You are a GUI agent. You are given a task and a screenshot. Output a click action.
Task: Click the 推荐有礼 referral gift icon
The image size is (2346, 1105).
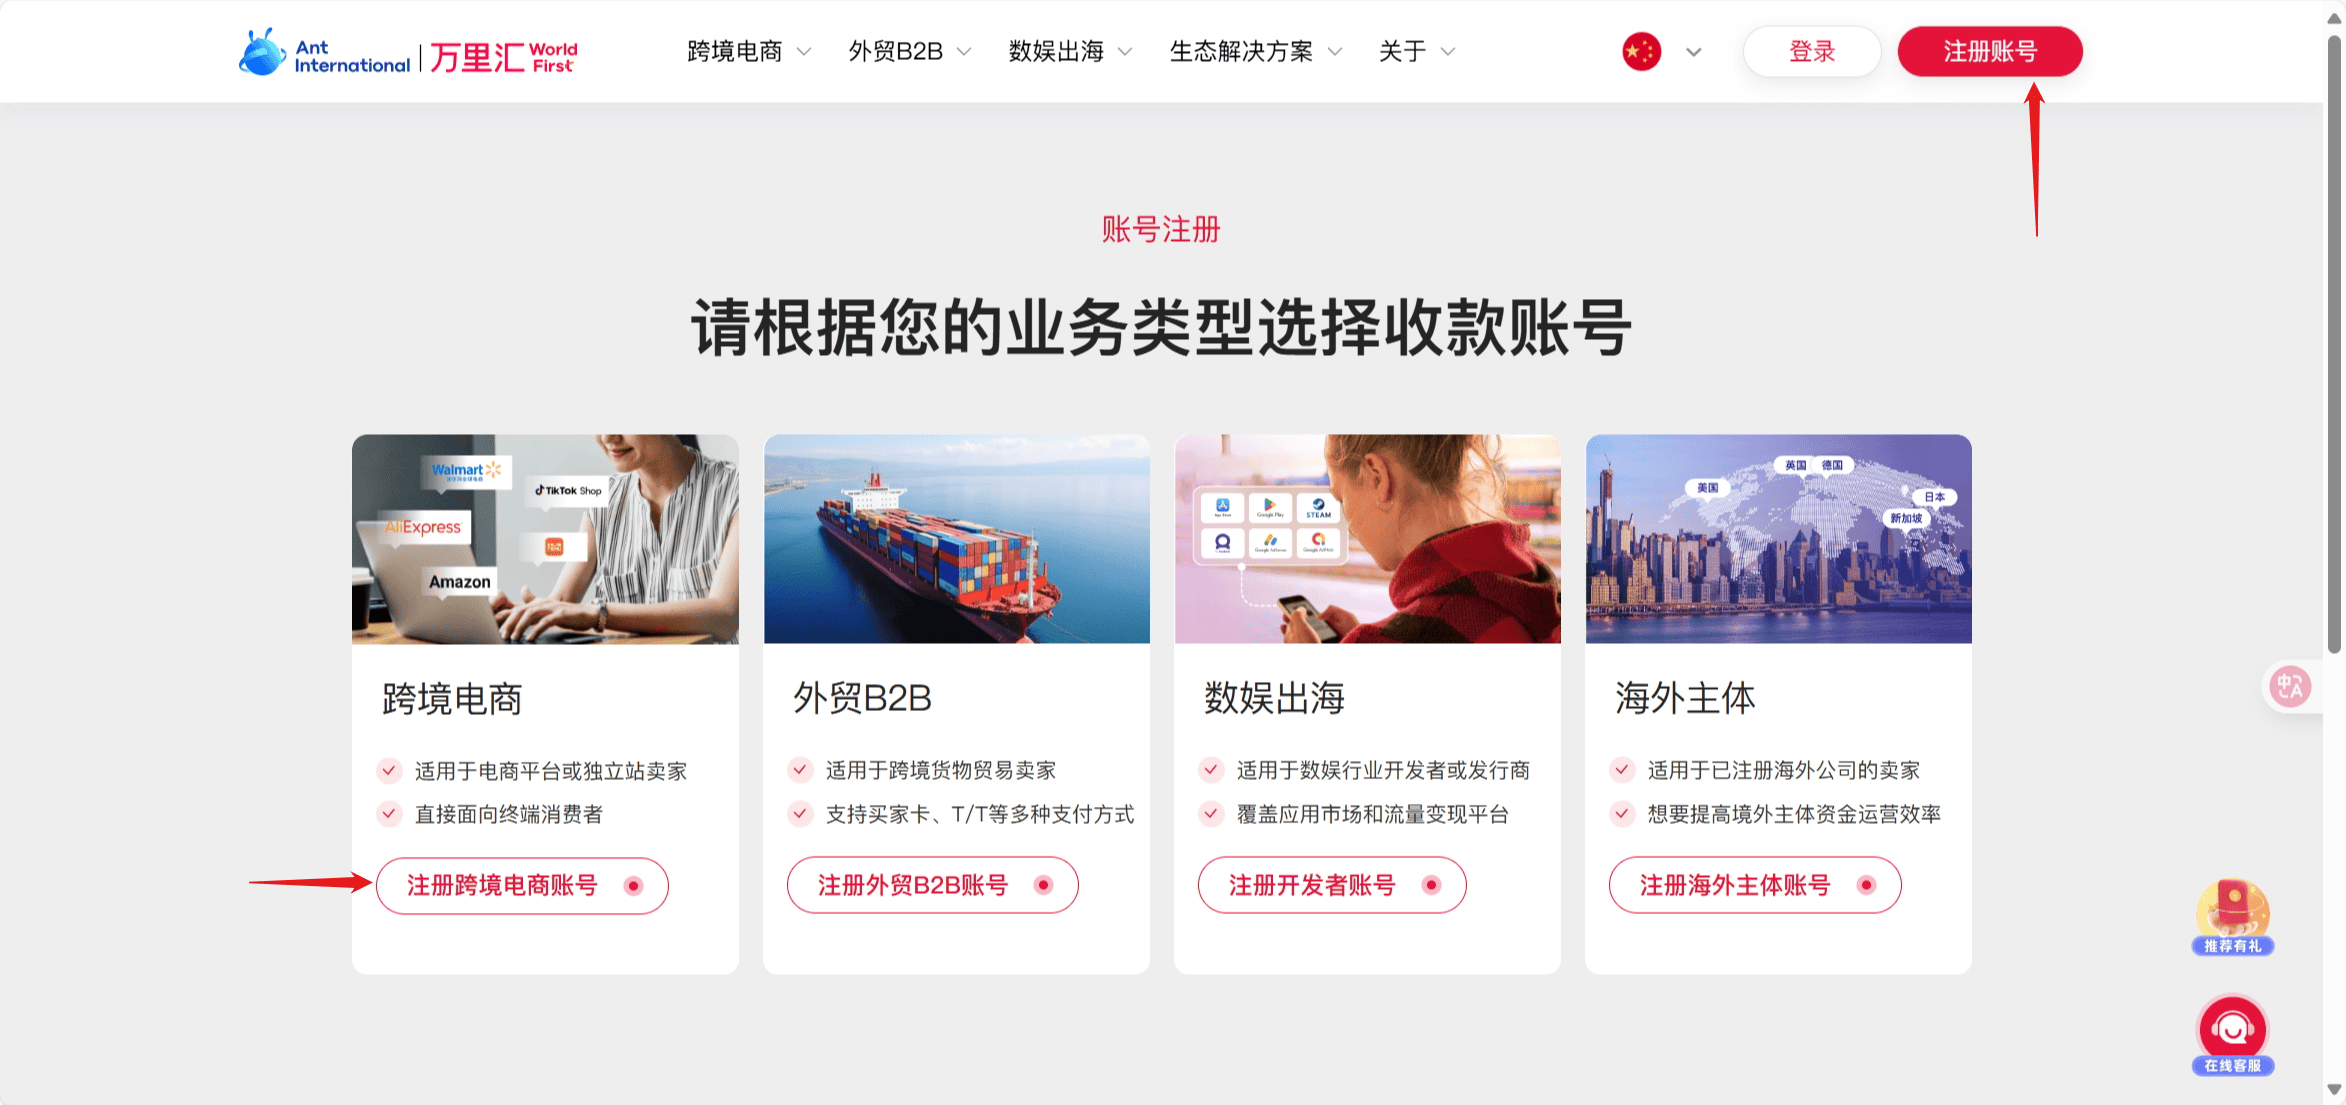tap(2232, 917)
